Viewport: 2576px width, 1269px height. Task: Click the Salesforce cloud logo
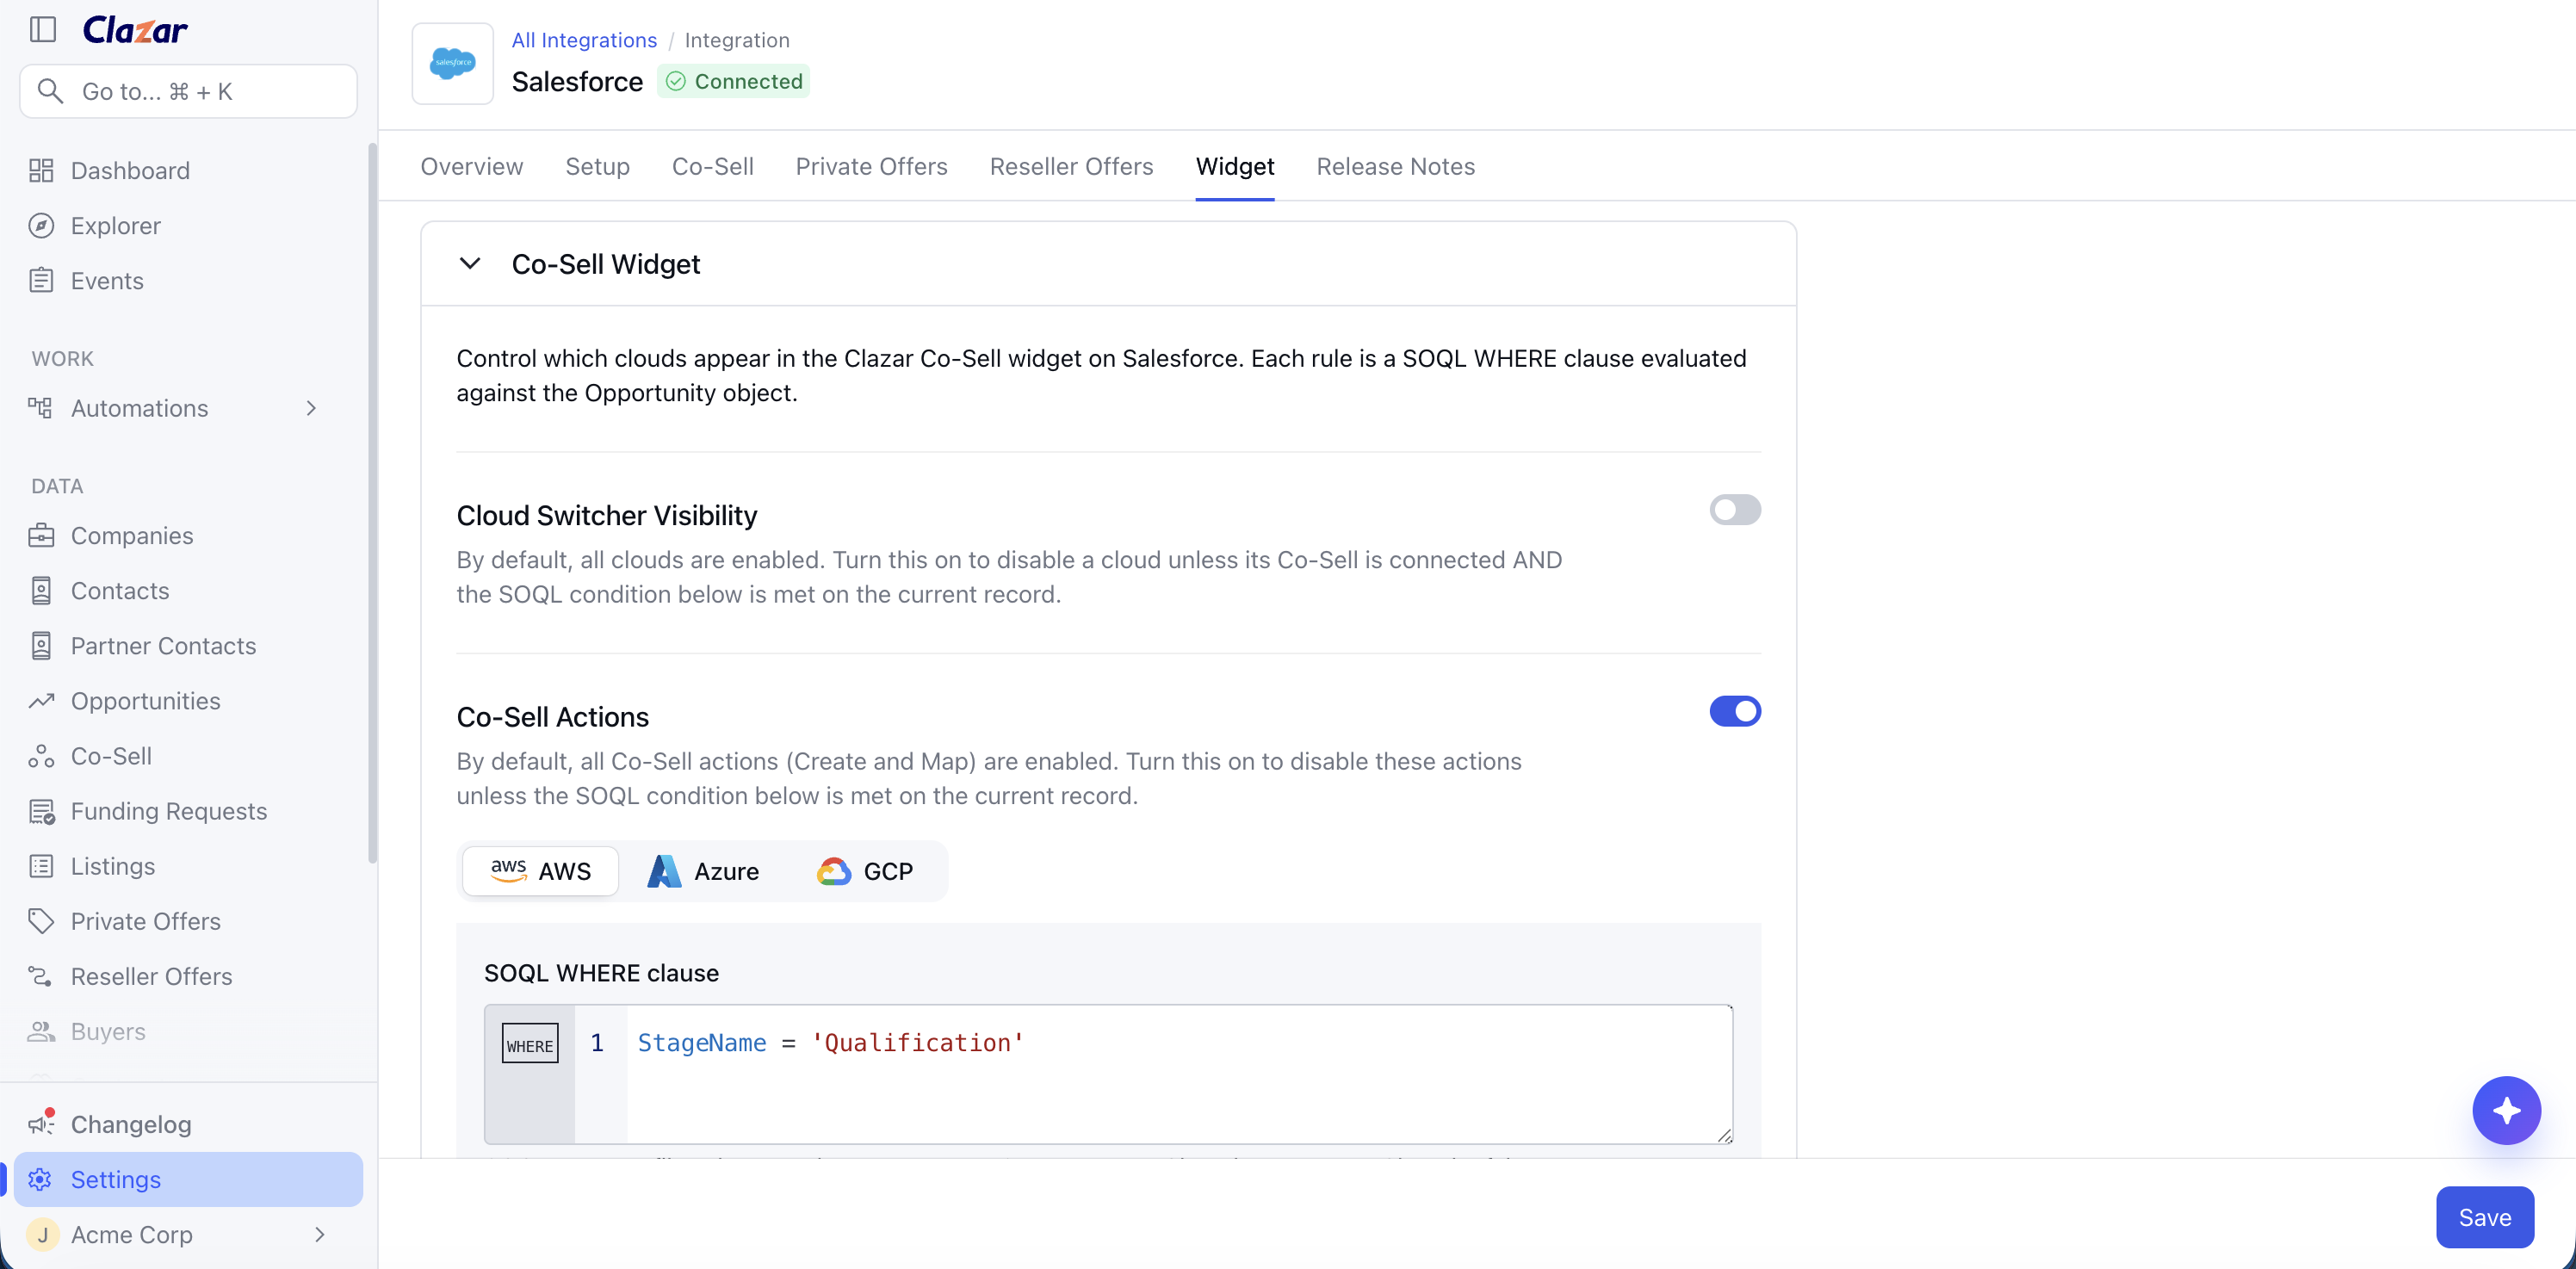[453, 63]
